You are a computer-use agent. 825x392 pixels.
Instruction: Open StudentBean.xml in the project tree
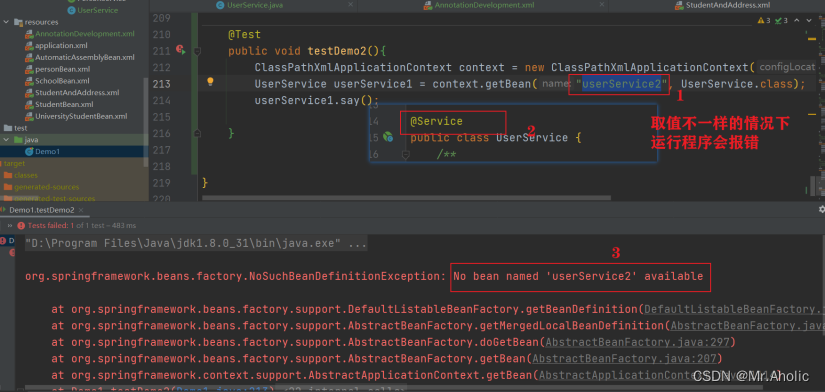click(64, 105)
